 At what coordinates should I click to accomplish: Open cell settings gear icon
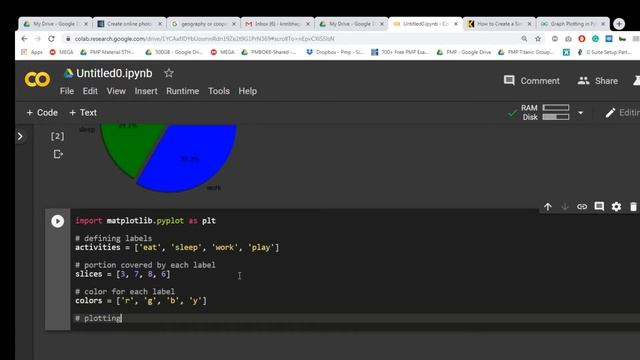[616, 207]
